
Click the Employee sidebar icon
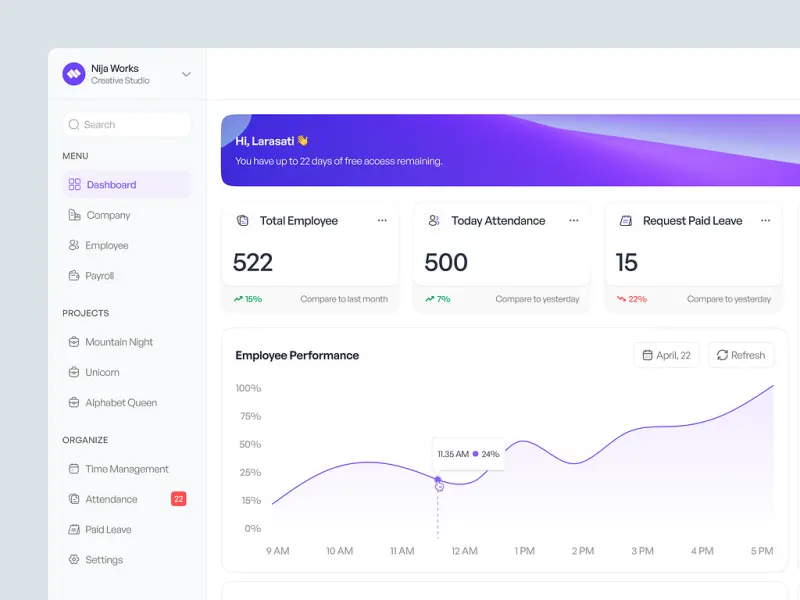click(75, 245)
